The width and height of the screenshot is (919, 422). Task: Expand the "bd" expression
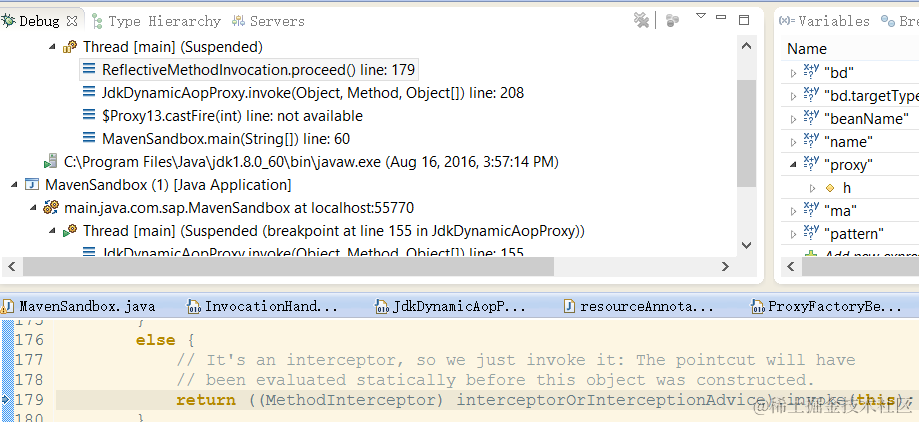pyautogui.click(x=793, y=73)
